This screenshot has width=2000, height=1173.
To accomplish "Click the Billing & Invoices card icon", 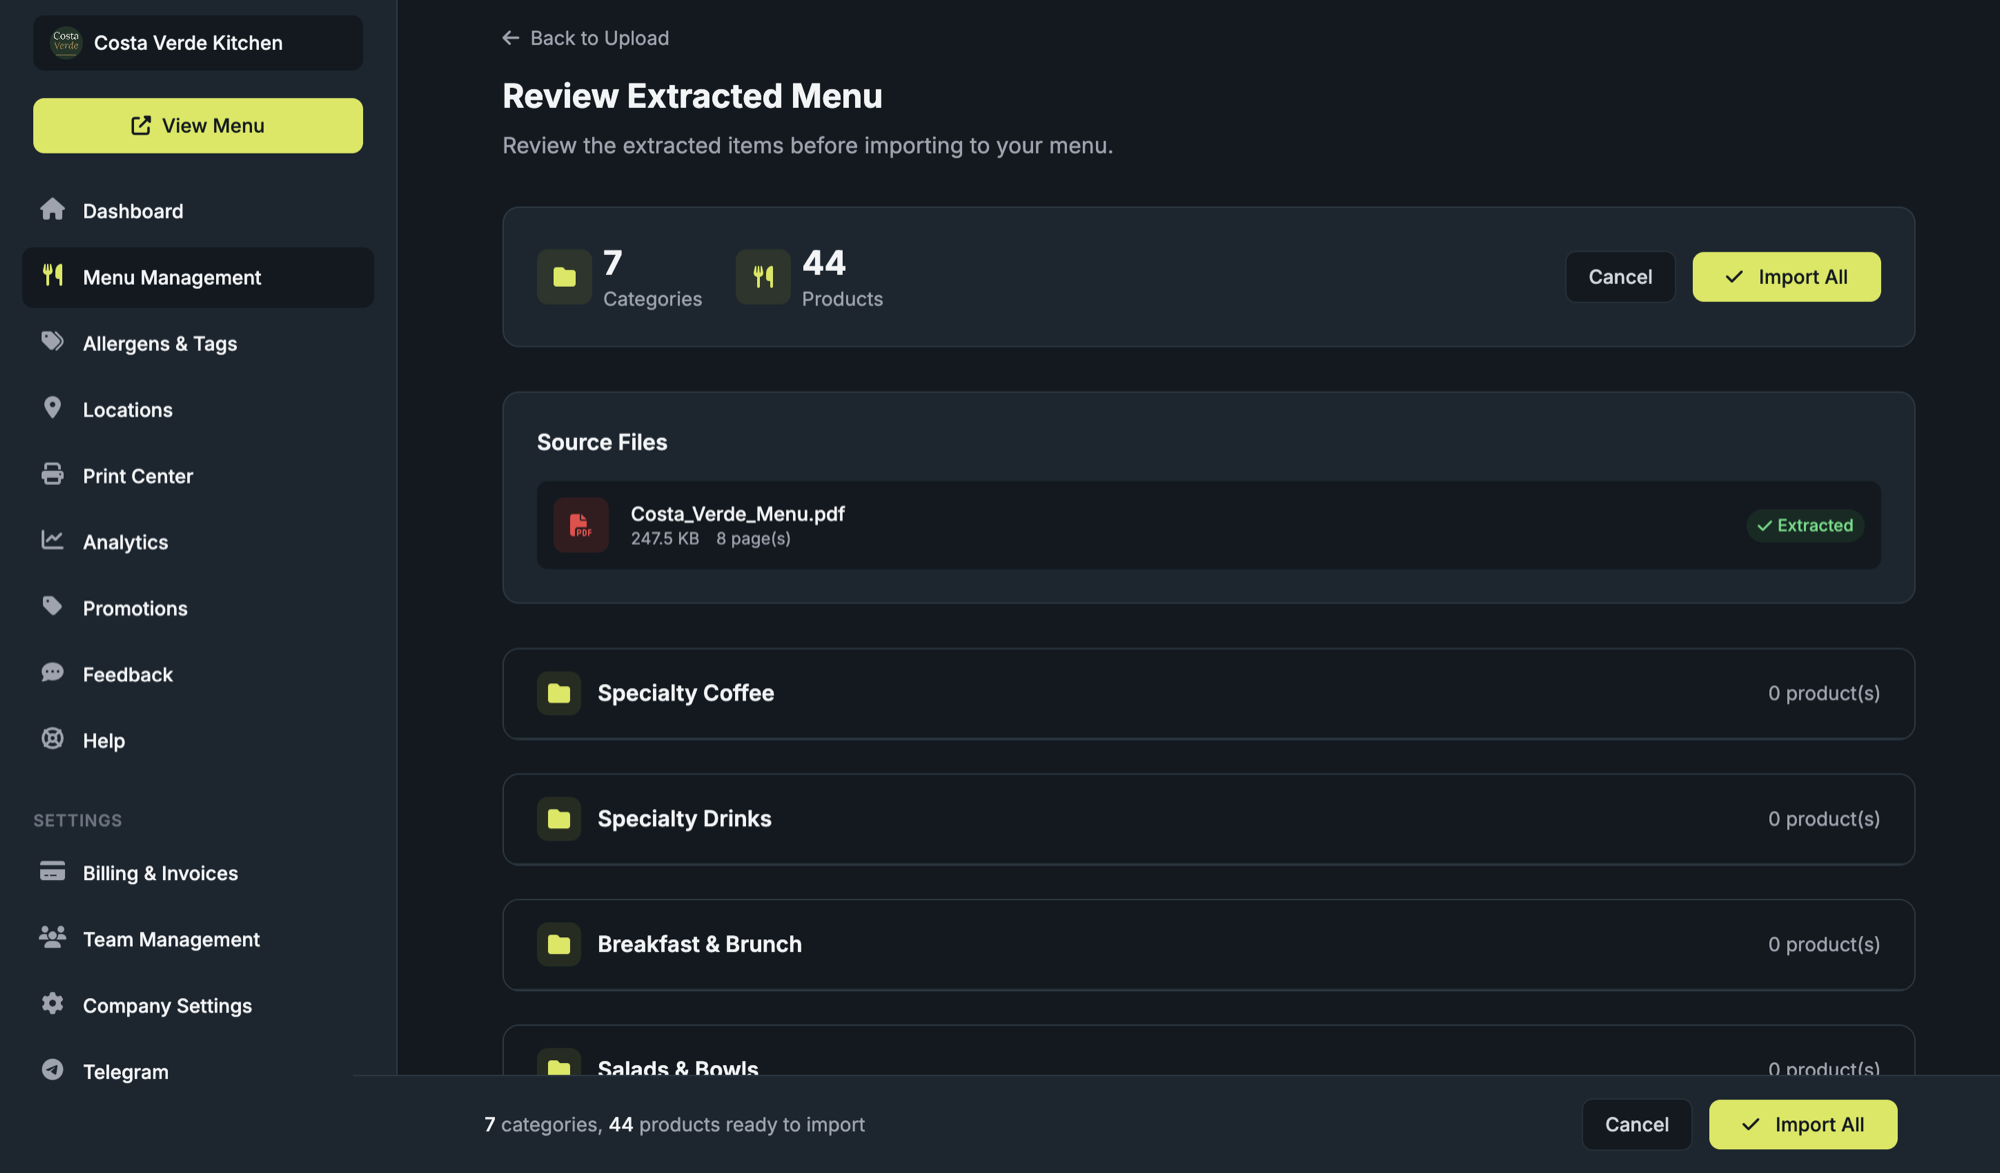I will point(52,871).
